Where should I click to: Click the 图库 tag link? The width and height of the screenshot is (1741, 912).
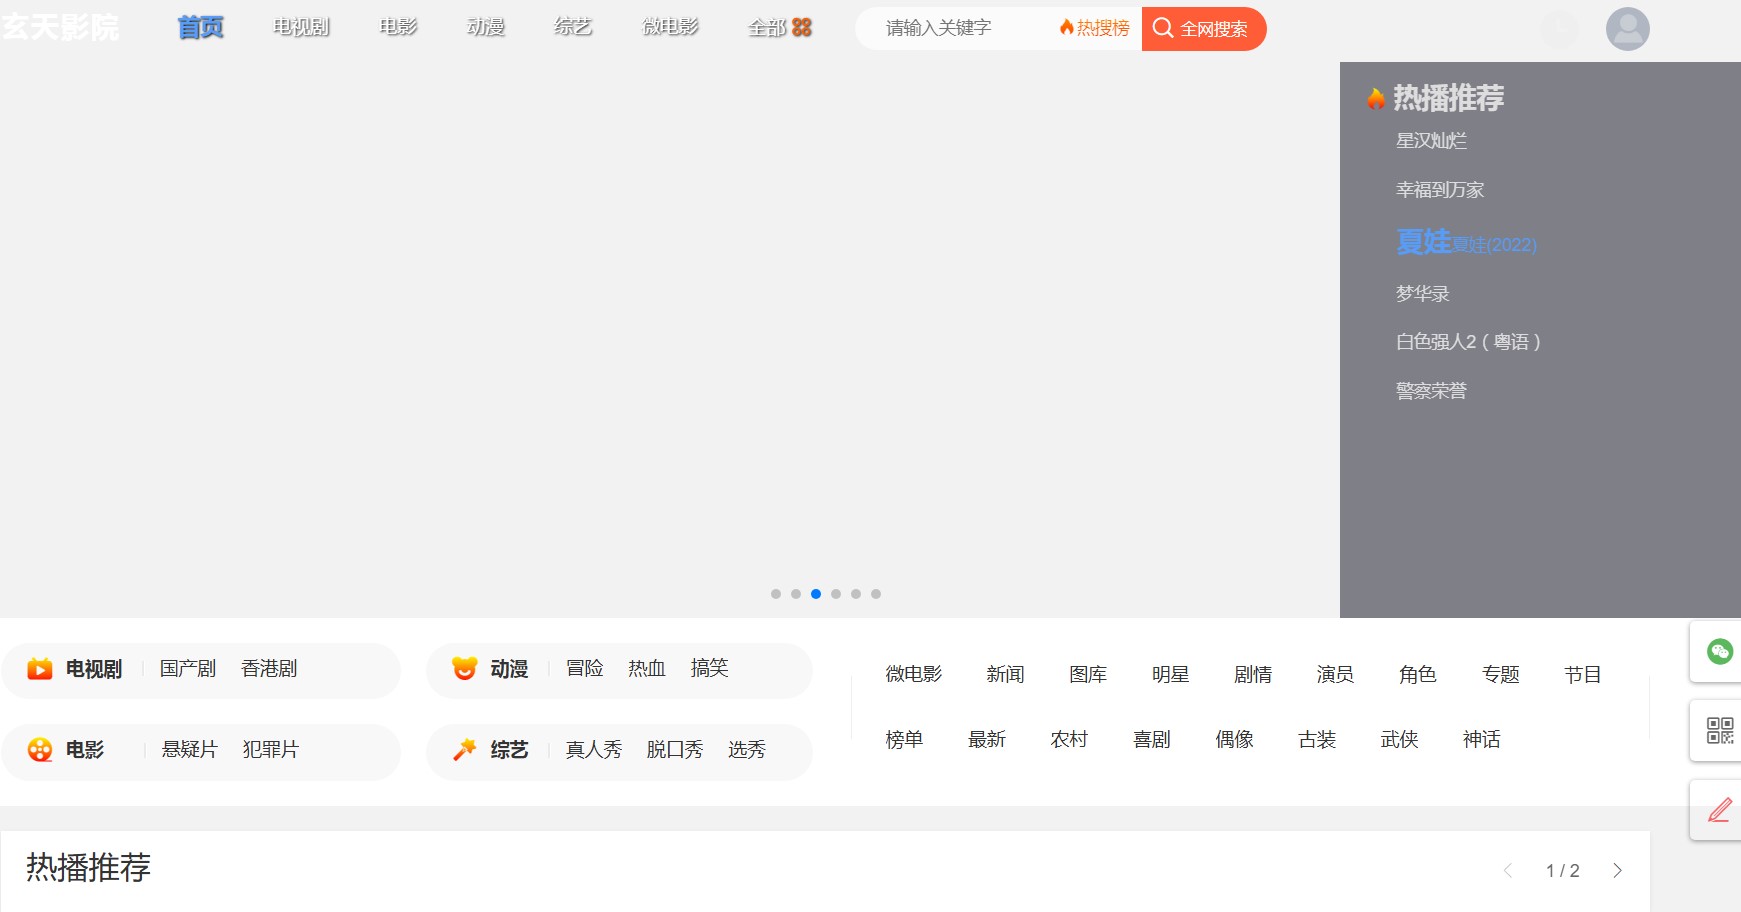(1088, 675)
